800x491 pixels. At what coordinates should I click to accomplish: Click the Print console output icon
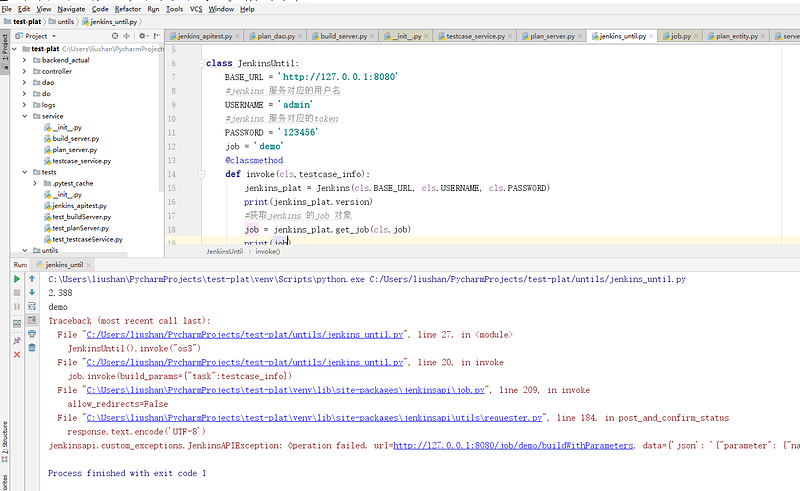point(32,334)
